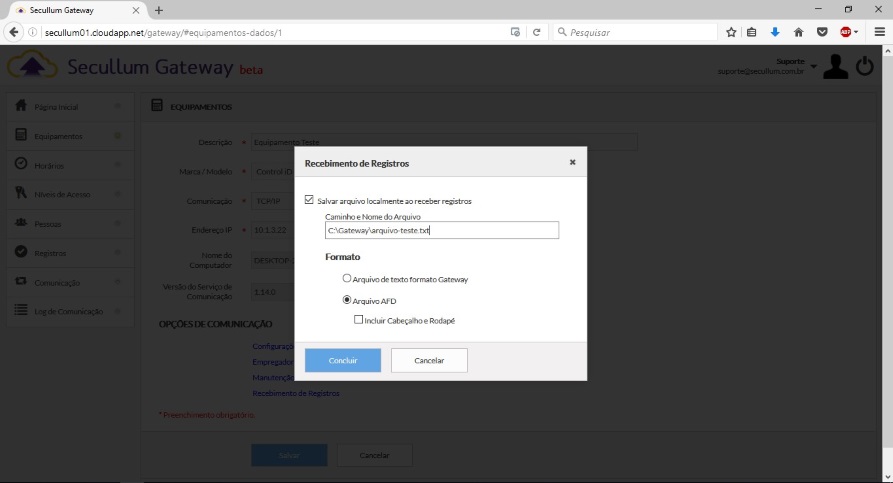Select the Arquivo AFD radio button
Viewport: 893px width, 483px height.
[x=347, y=299]
